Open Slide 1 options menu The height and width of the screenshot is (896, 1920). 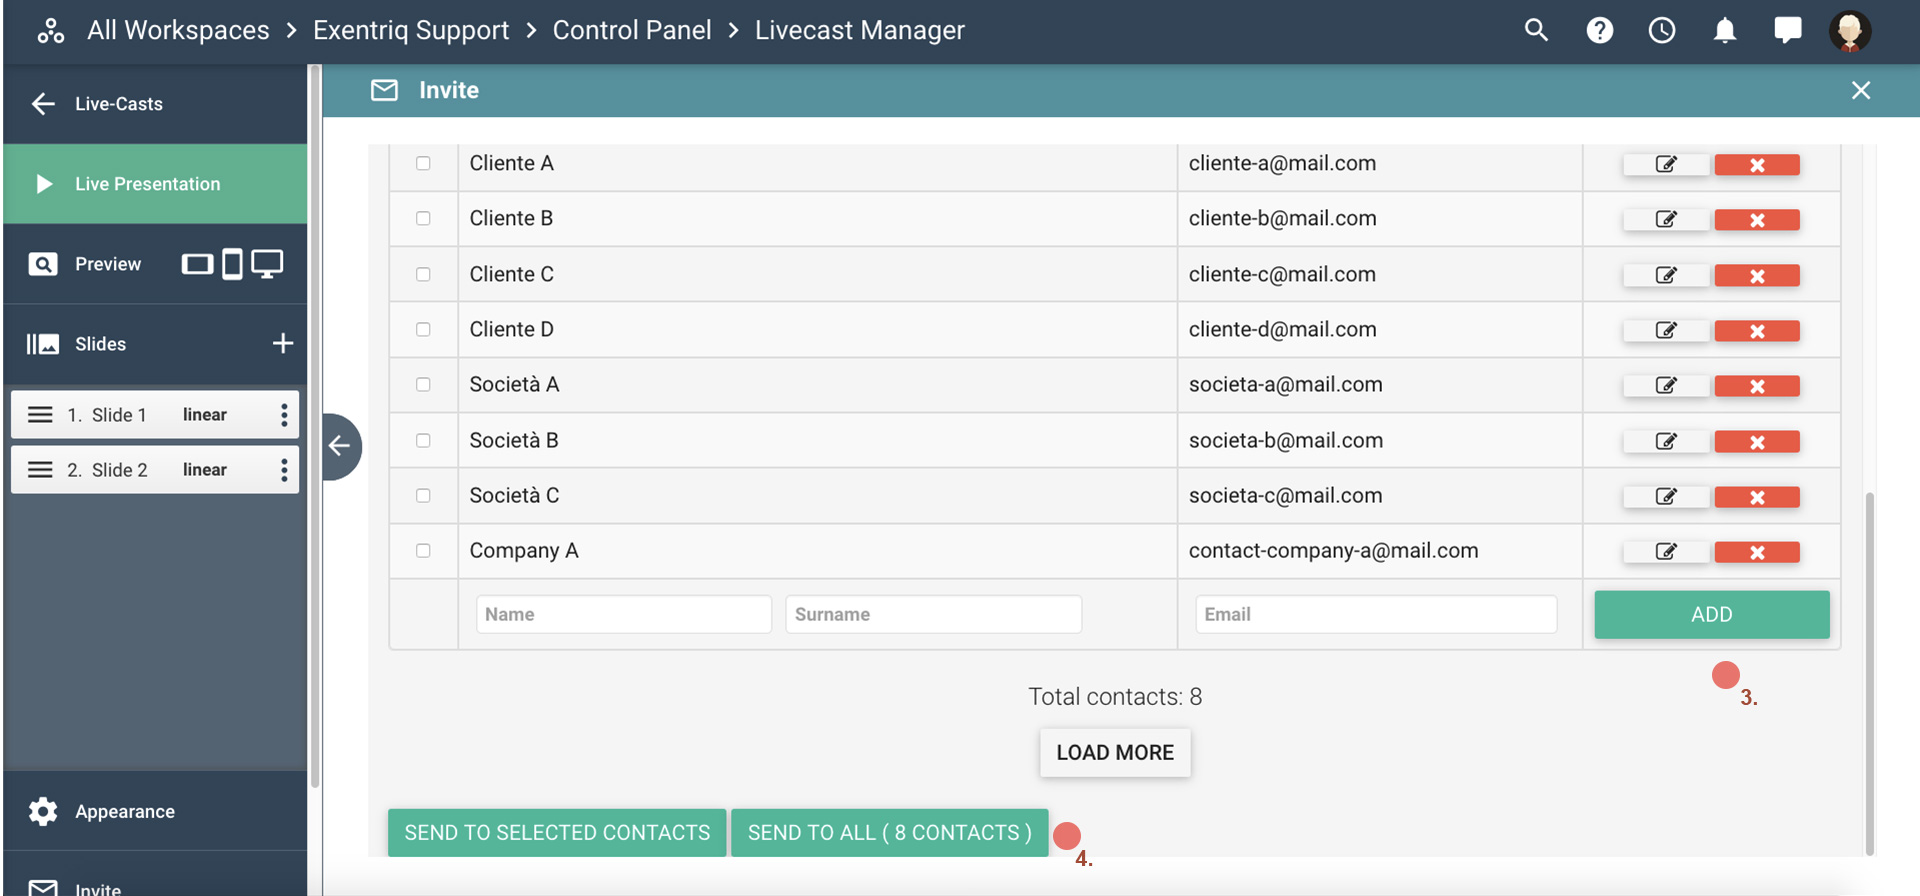(x=284, y=415)
